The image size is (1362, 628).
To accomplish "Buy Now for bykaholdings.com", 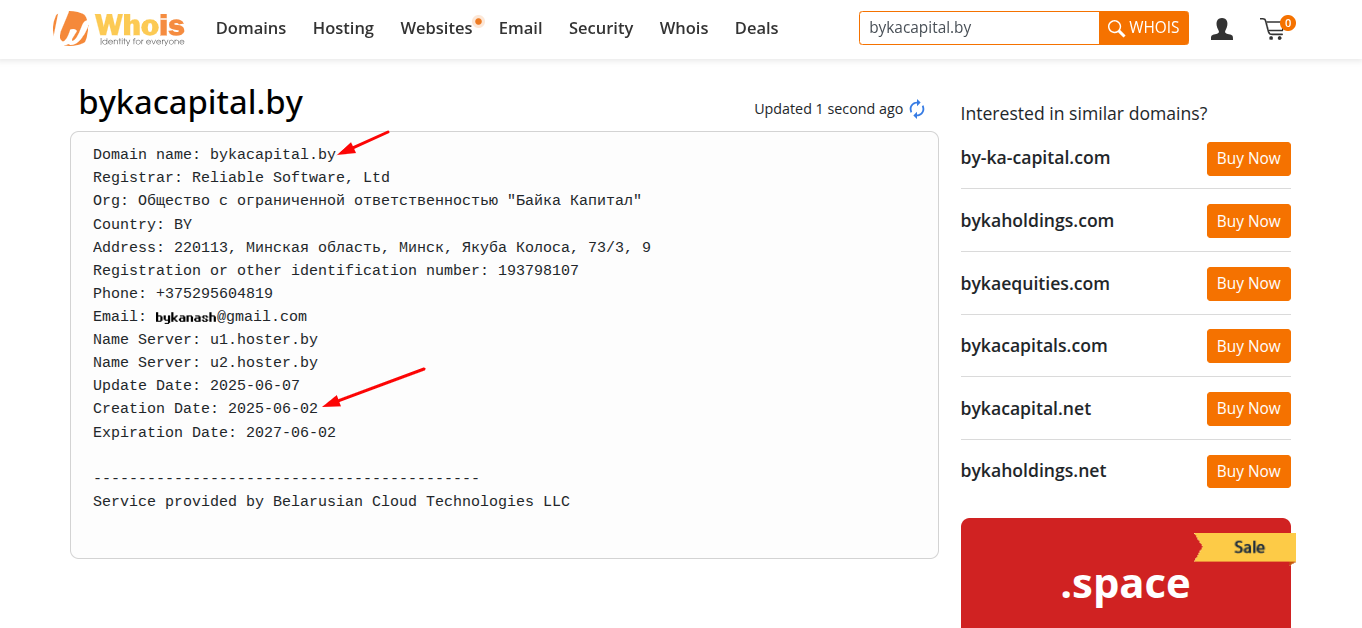I will pyautogui.click(x=1249, y=221).
